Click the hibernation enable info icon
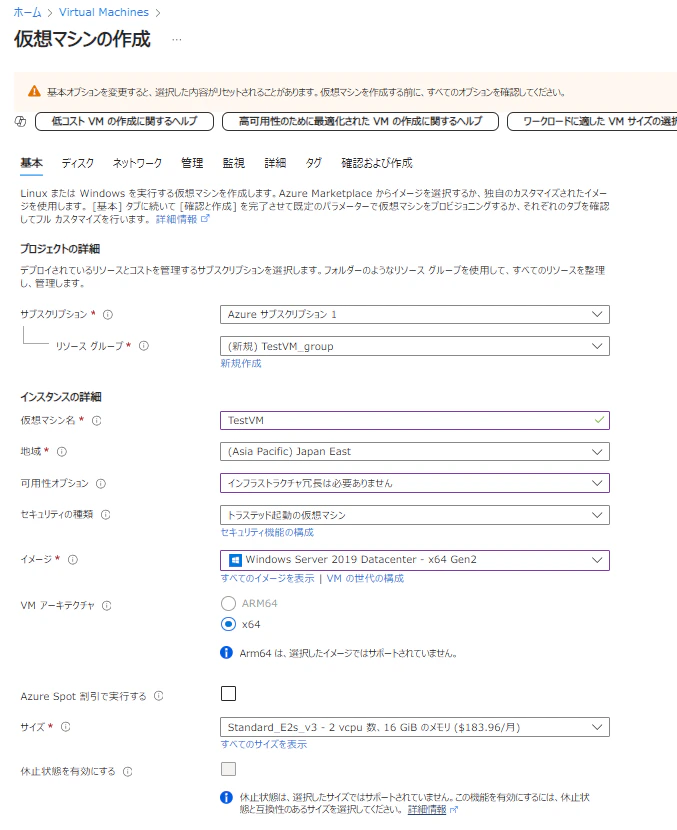677x830 pixels. 128,771
